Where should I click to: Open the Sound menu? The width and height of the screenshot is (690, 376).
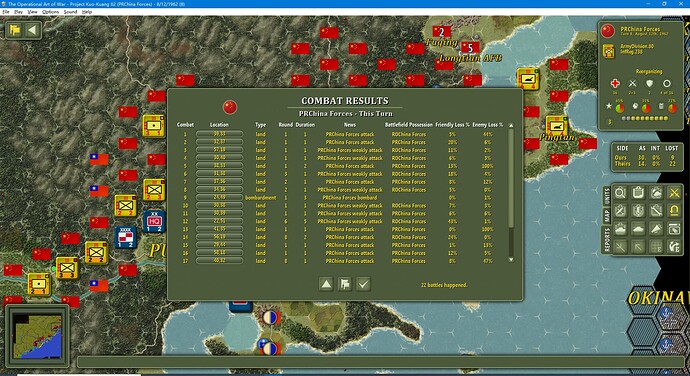click(x=70, y=12)
